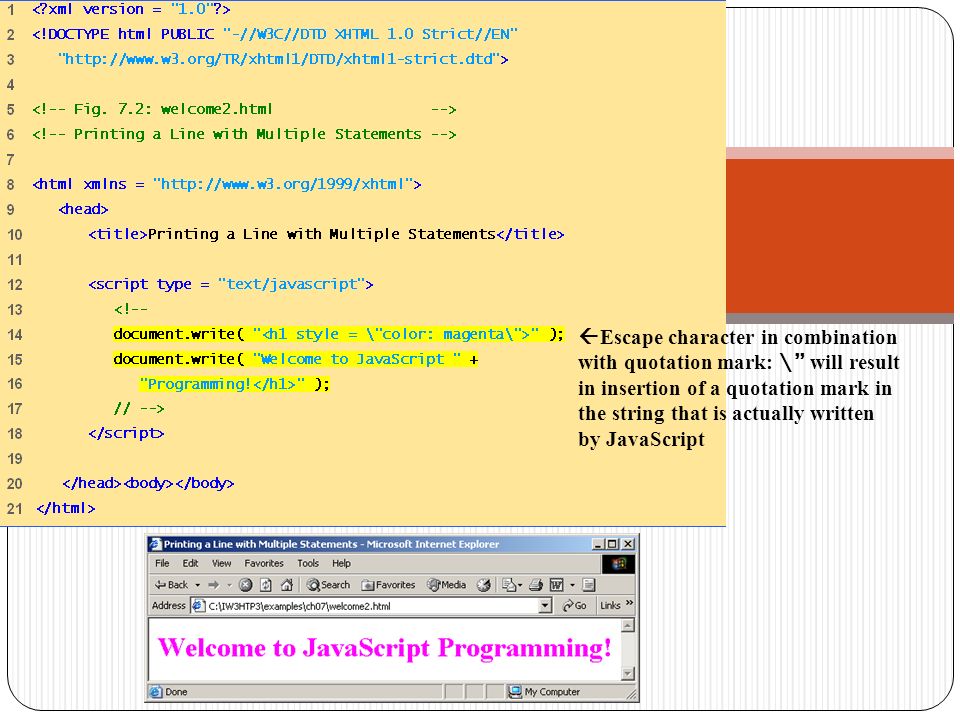The image size is (960, 720).
Task: Open the File menu
Action: tap(162, 563)
